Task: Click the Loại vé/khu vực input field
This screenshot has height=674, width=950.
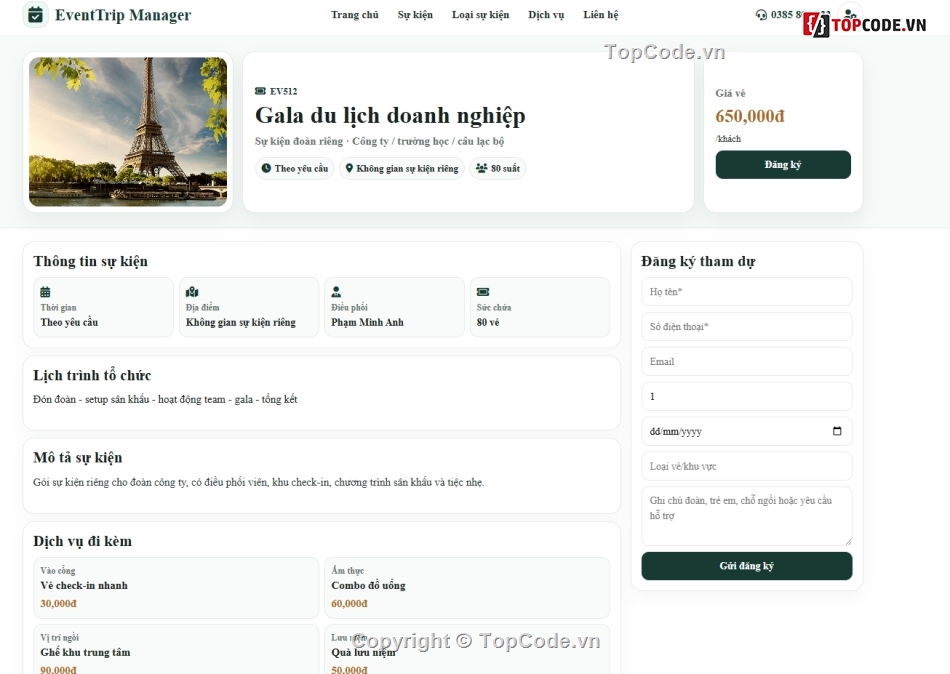Action: [746, 466]
